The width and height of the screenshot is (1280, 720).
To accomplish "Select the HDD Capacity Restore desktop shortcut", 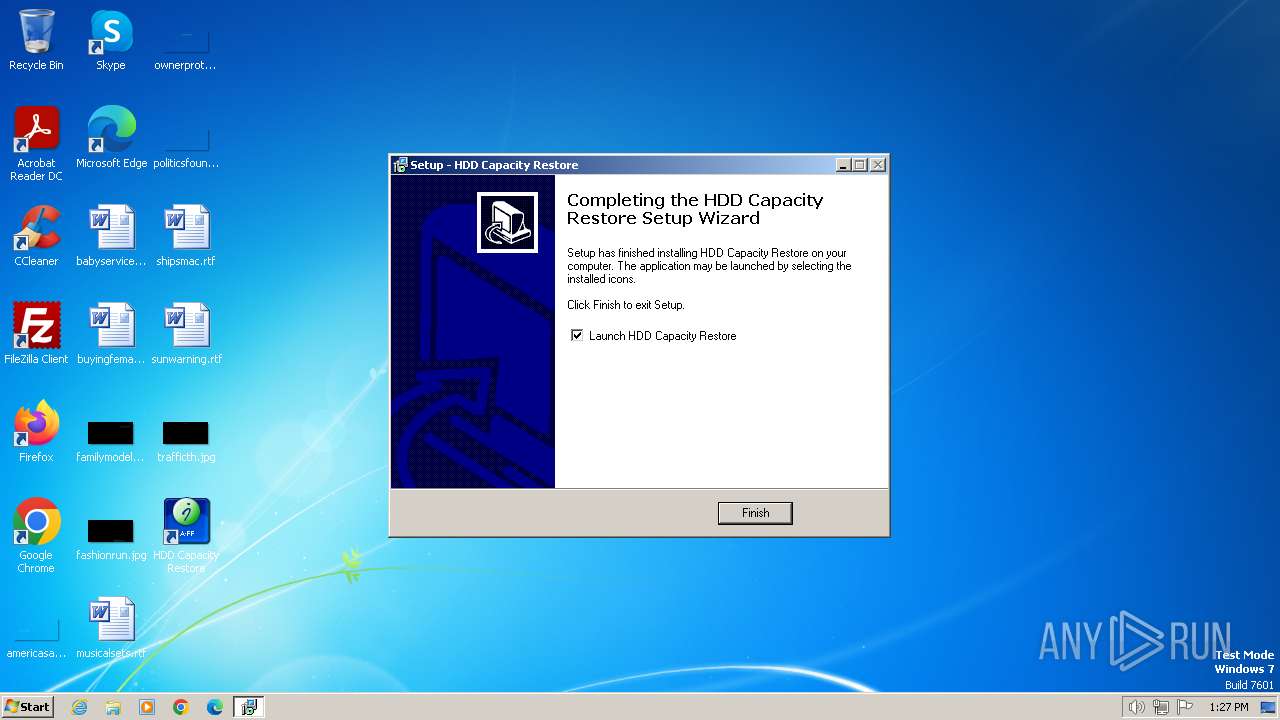I will click(x=186, y=536).
